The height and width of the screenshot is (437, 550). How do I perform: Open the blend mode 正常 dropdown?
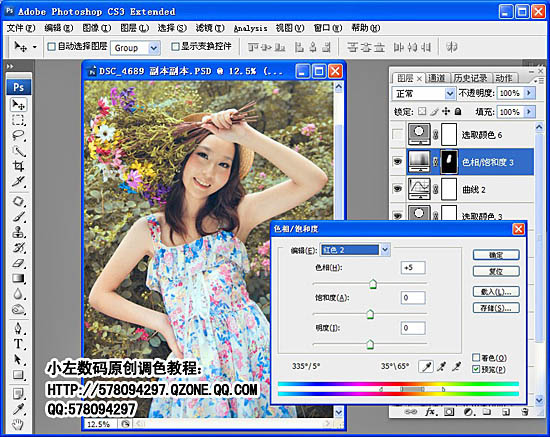pyautogui.click(x=423, y=93)
